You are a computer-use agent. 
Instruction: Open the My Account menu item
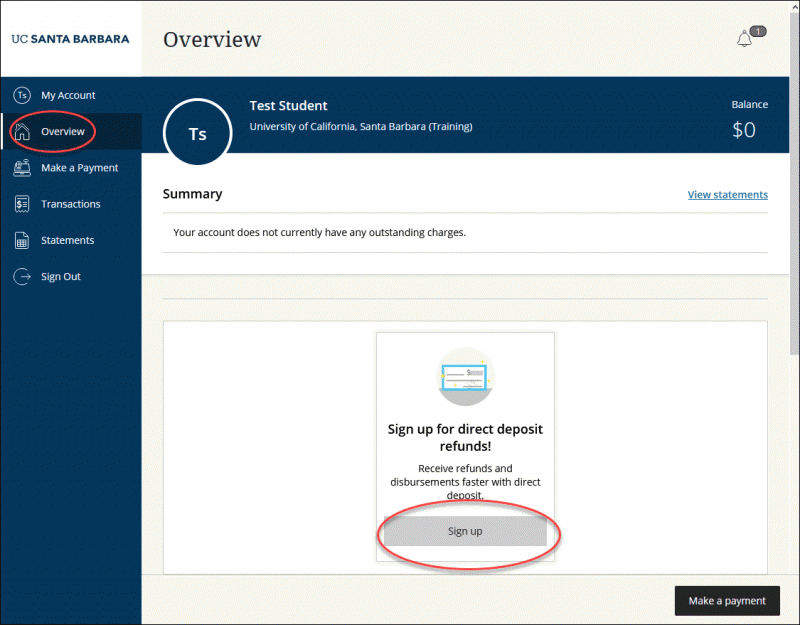coord(68,95)
